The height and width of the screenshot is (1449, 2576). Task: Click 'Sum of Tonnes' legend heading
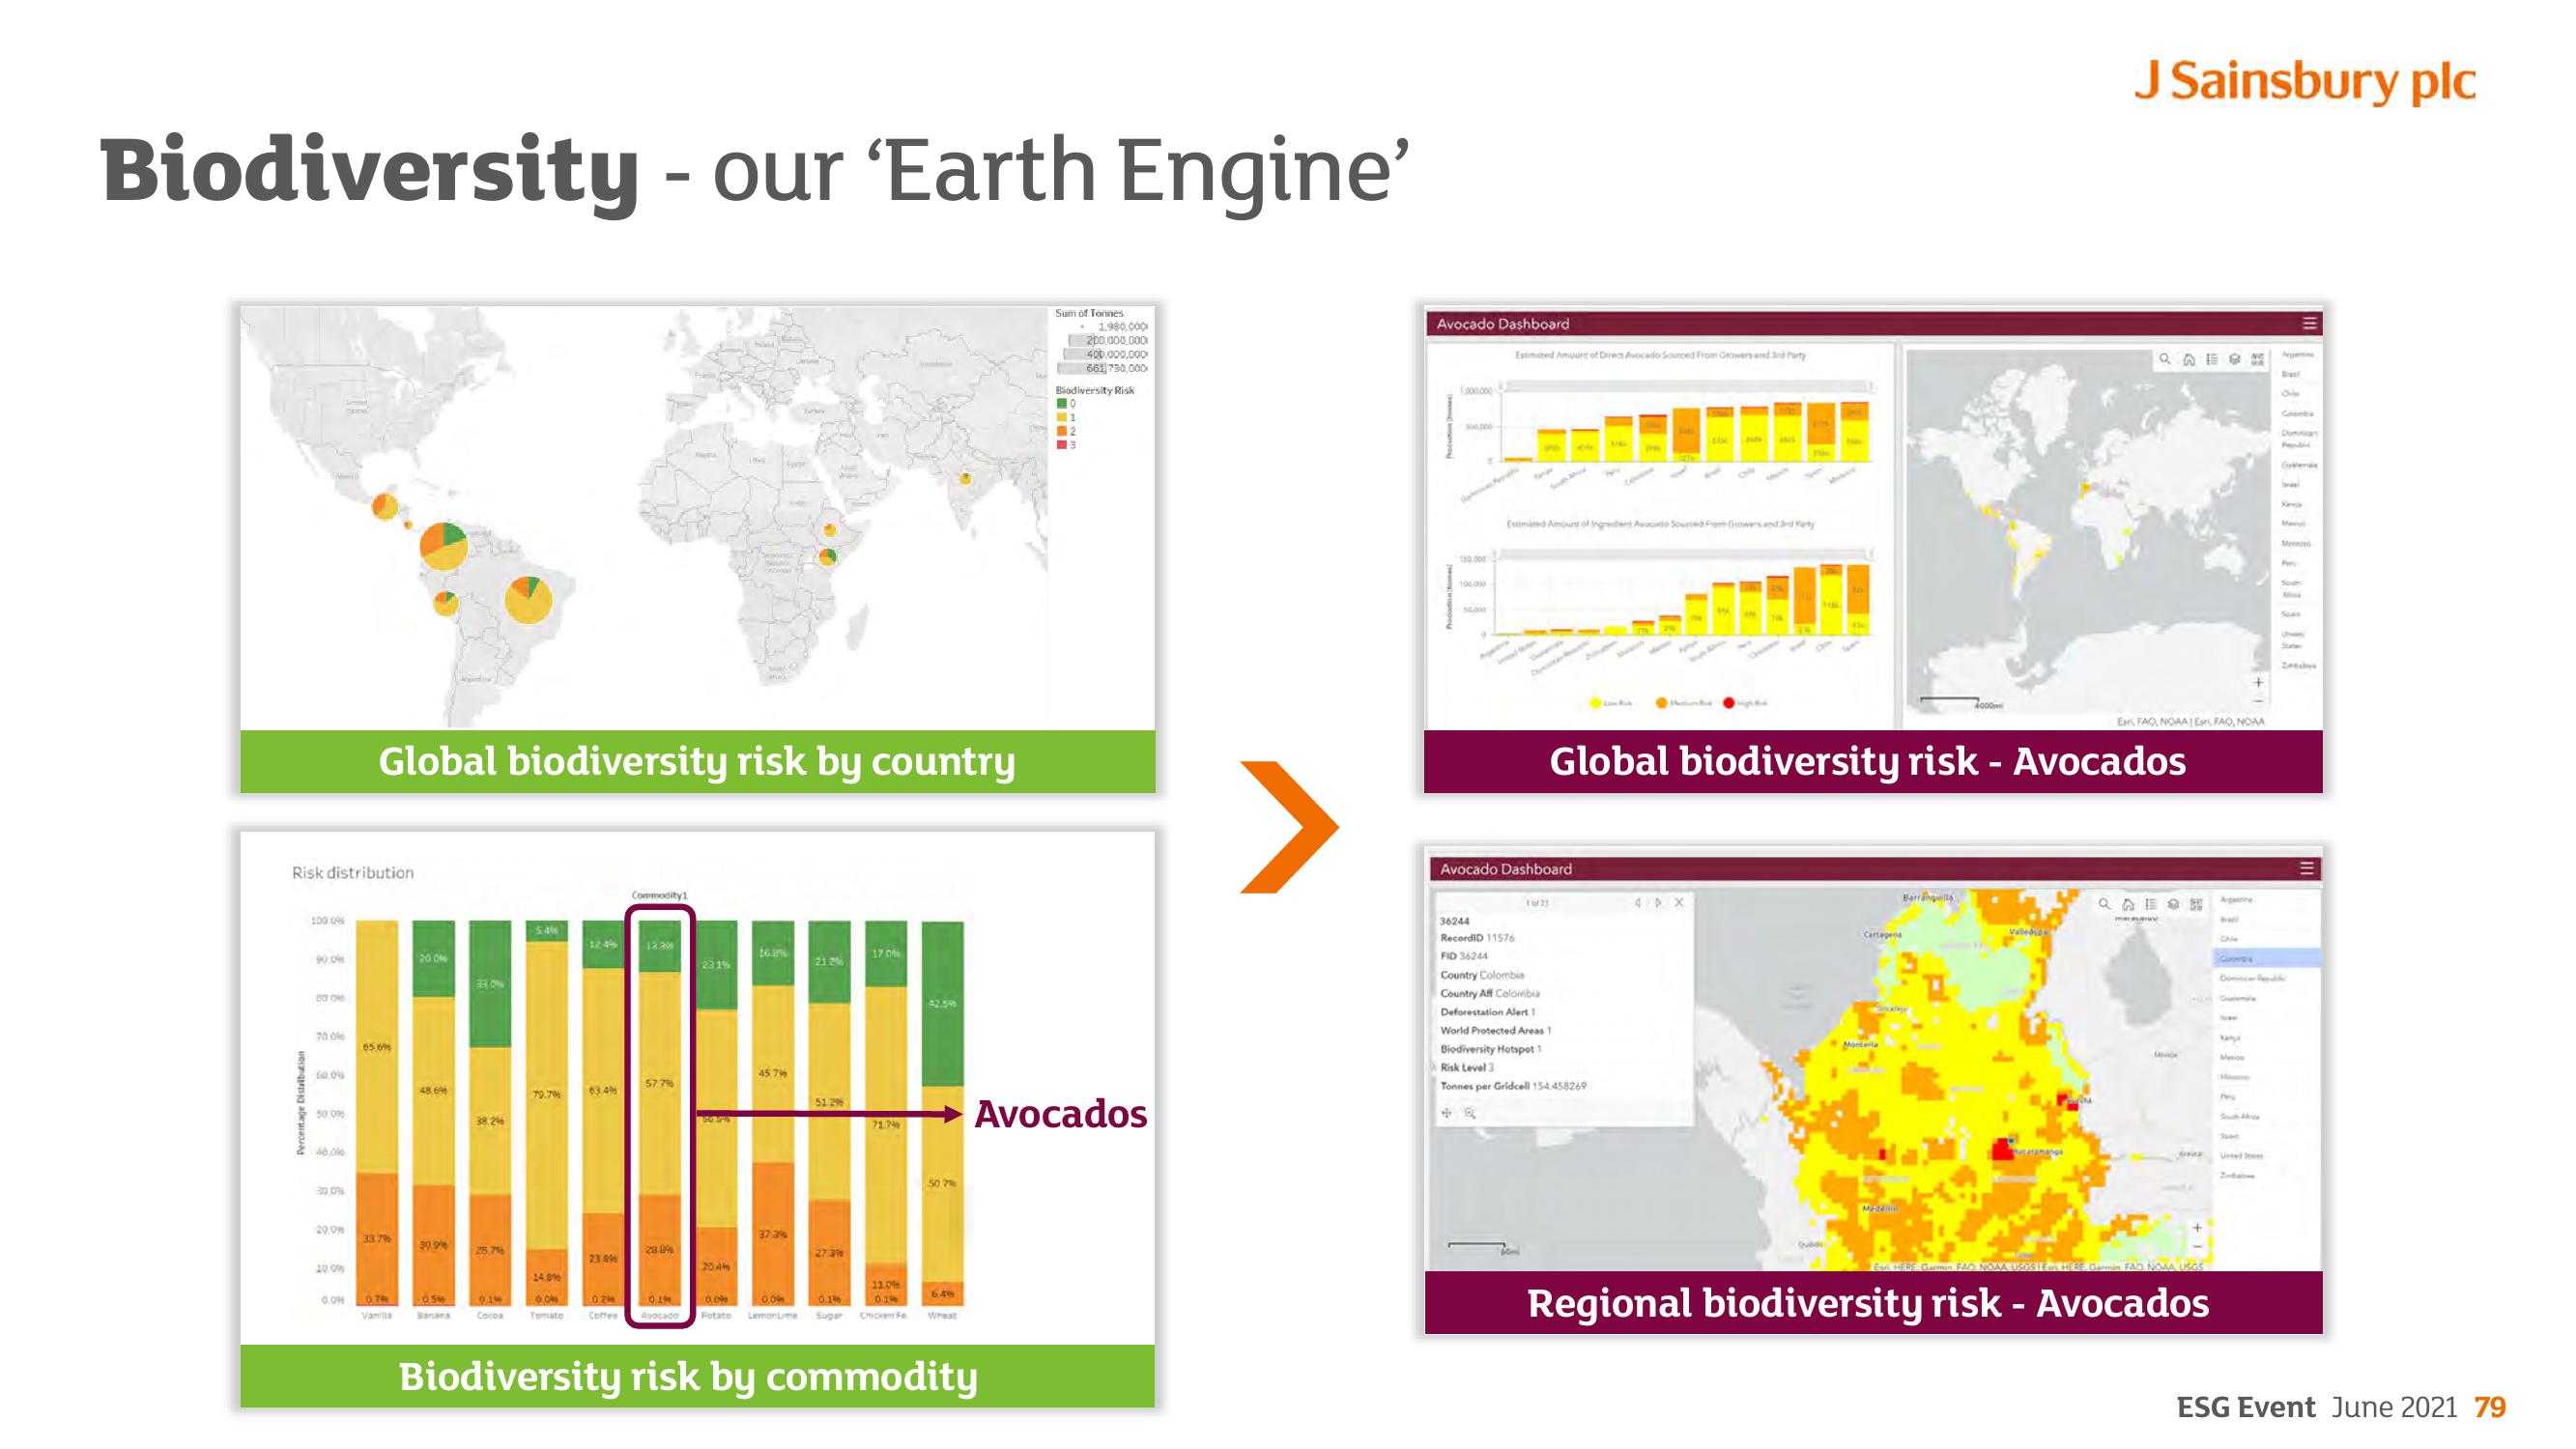(x=1089, y=313)
